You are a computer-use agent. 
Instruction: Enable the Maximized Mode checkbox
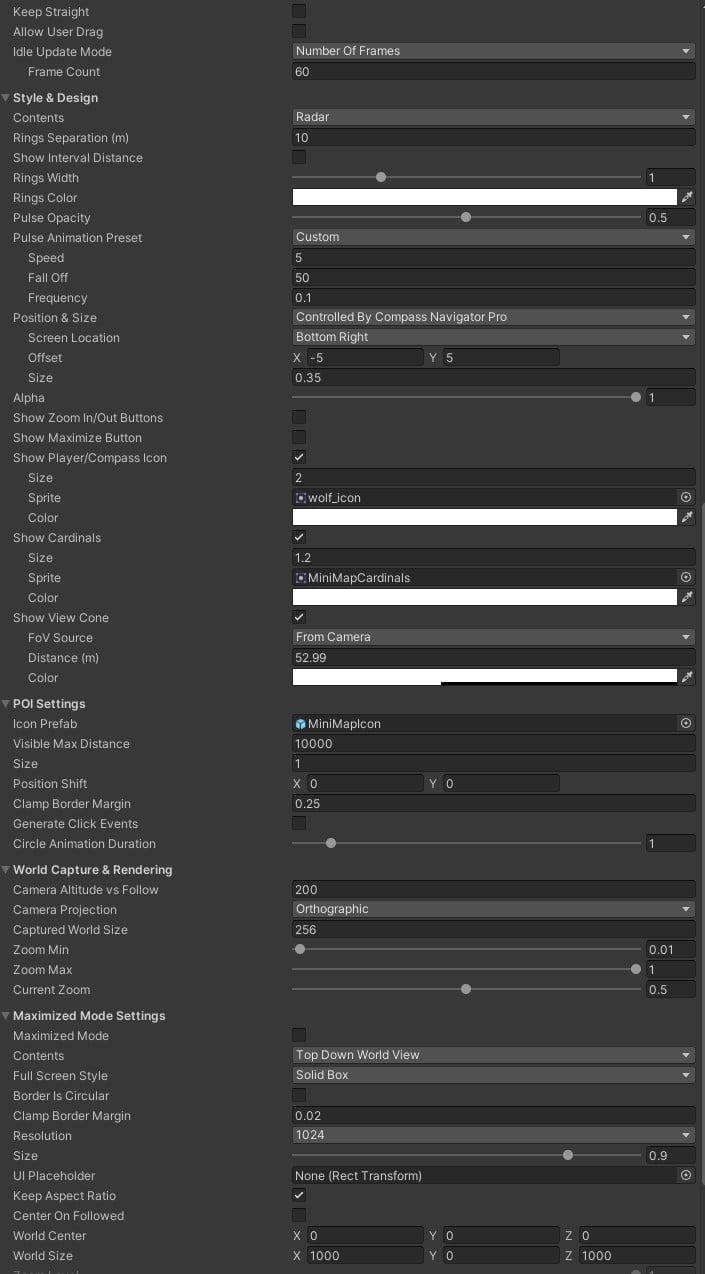click(299, 1035)
